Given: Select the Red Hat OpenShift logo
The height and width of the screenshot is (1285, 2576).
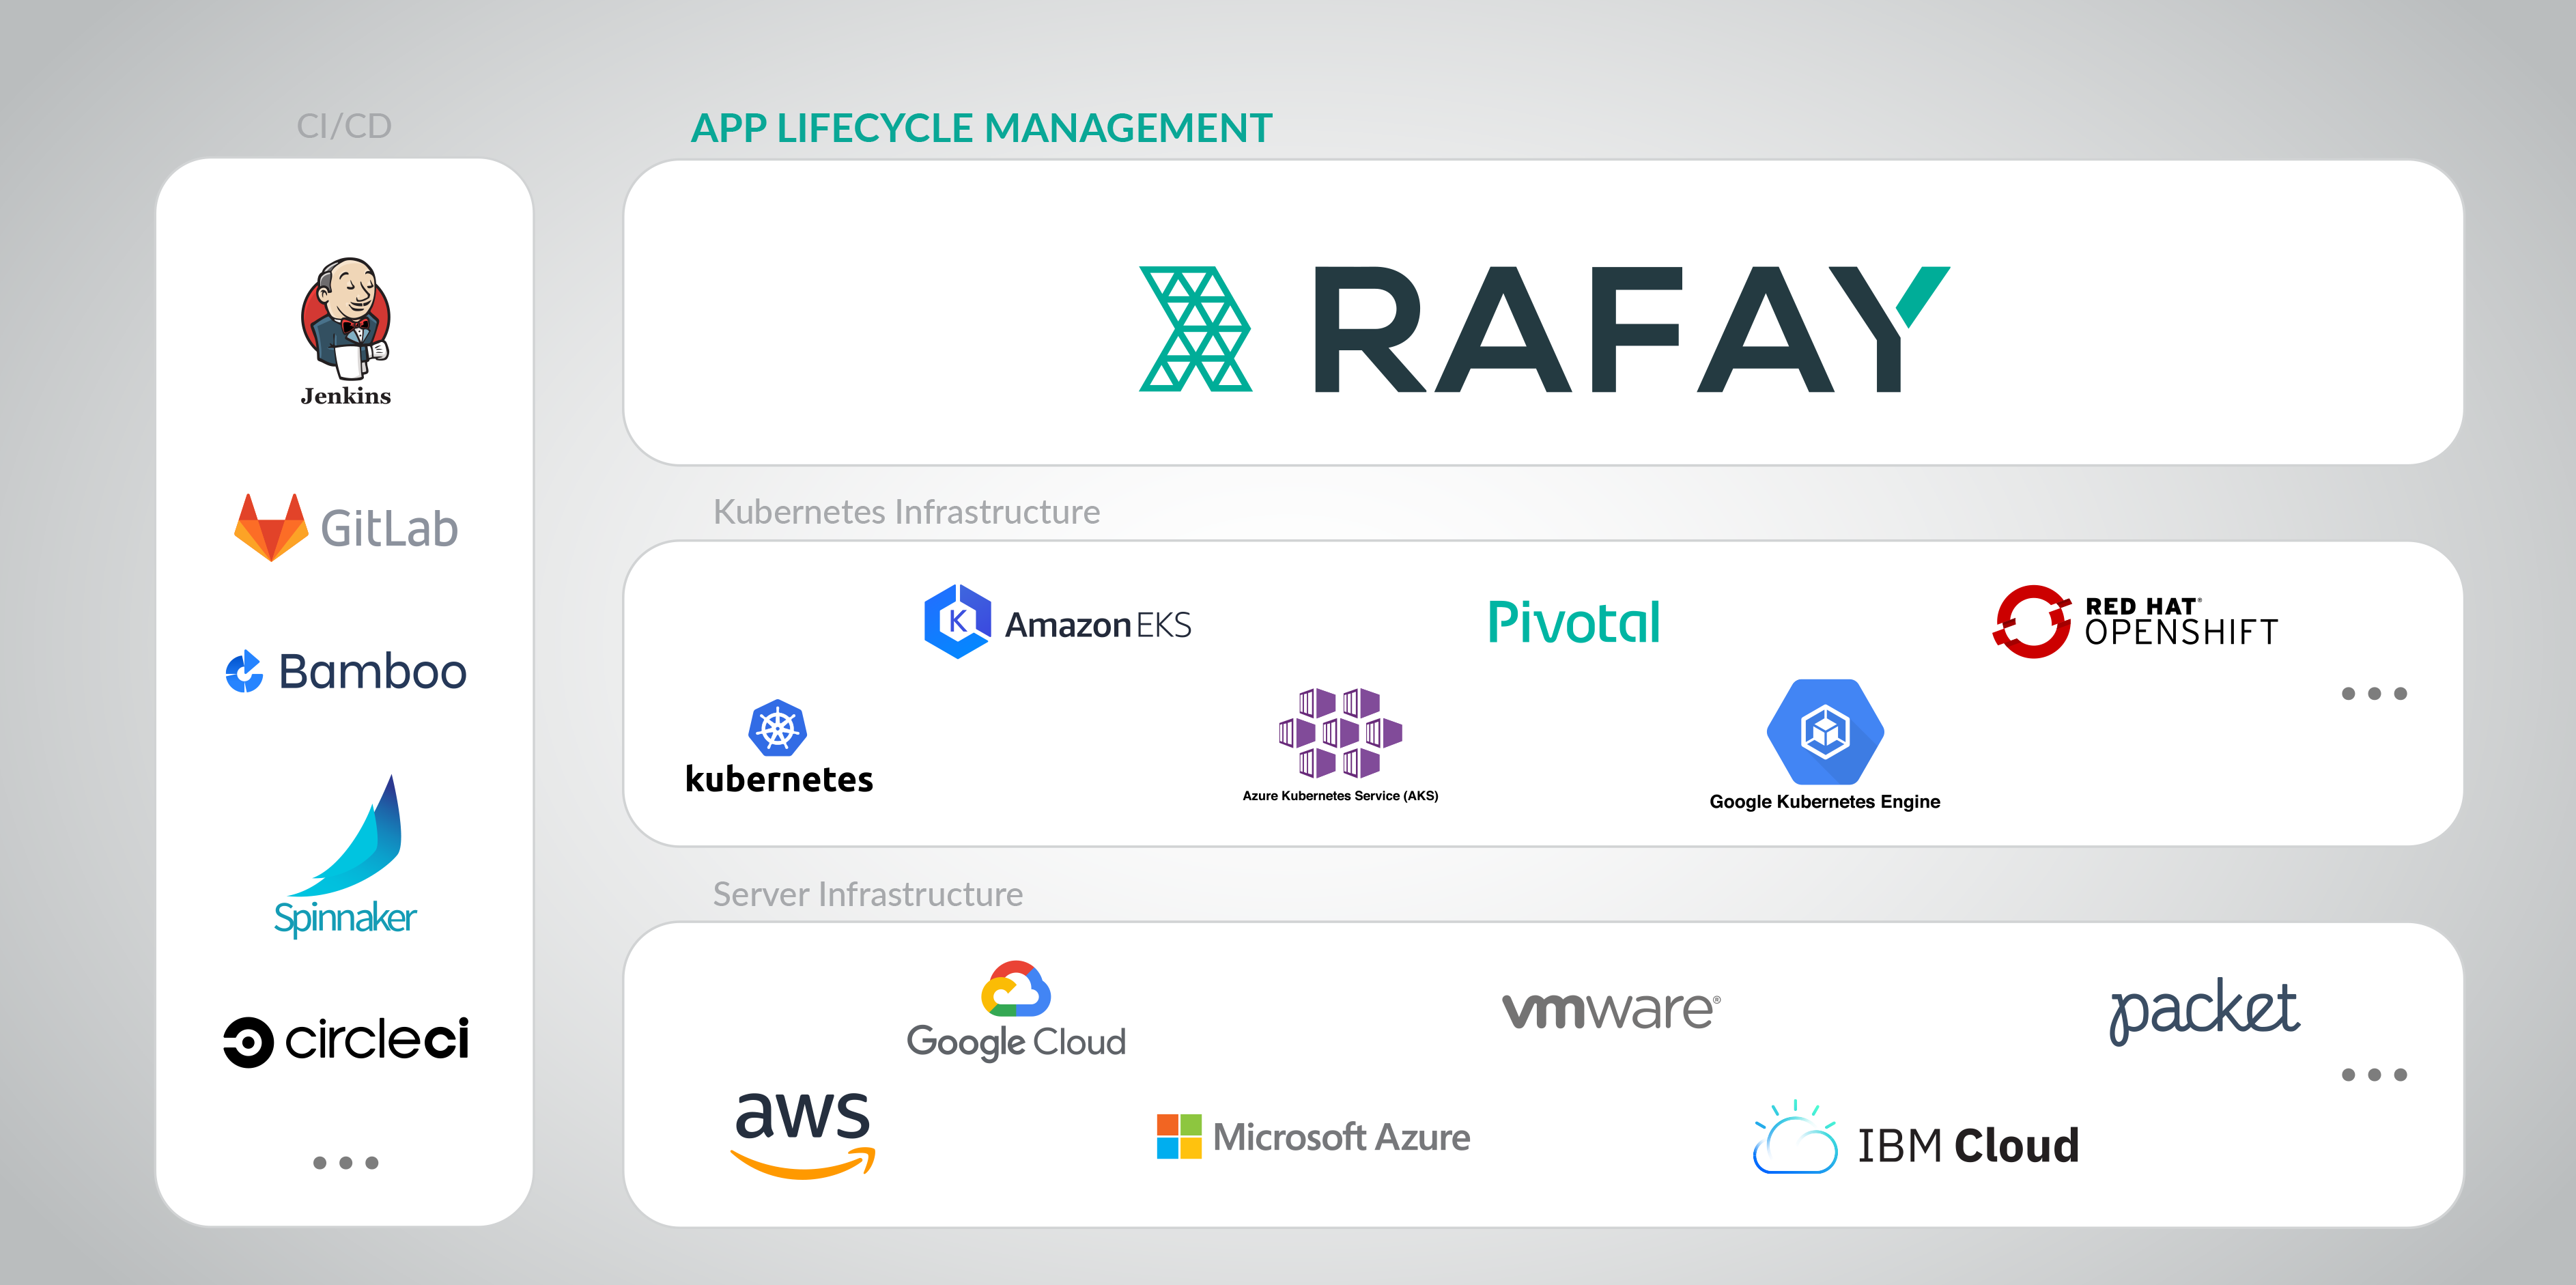Looking at the screenshot, I should click(x=2134, y=622).
